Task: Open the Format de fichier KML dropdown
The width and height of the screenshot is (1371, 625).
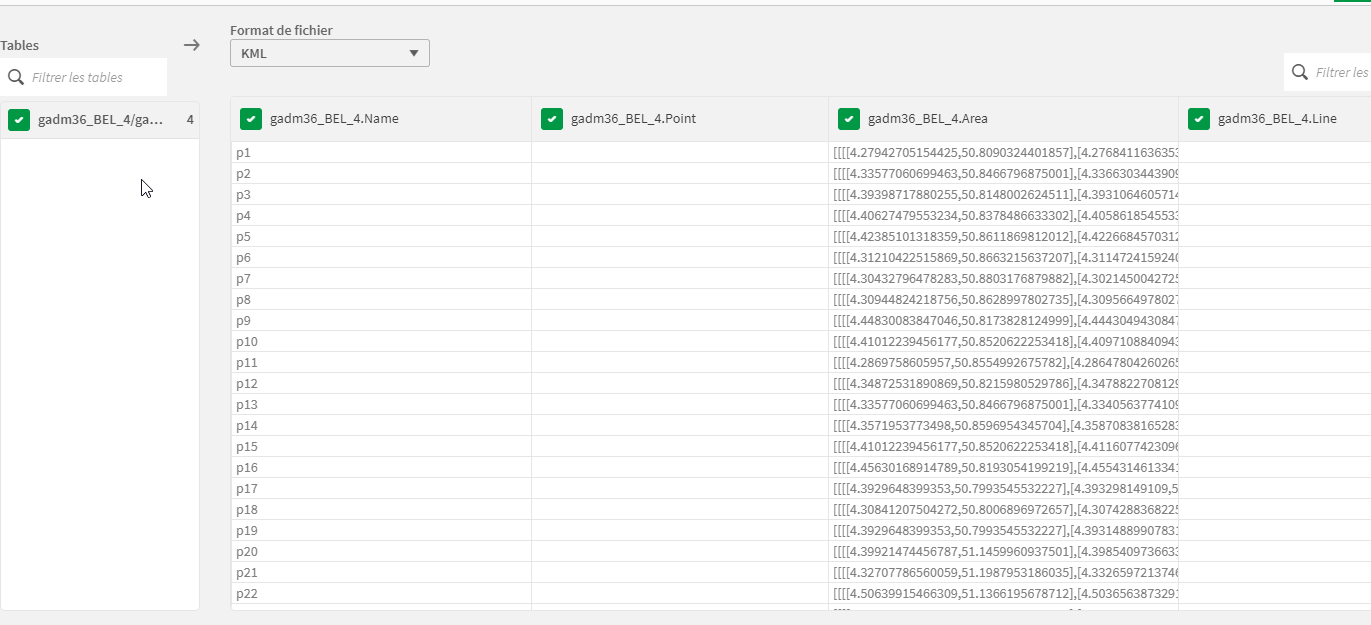Action: click(329, 53)
